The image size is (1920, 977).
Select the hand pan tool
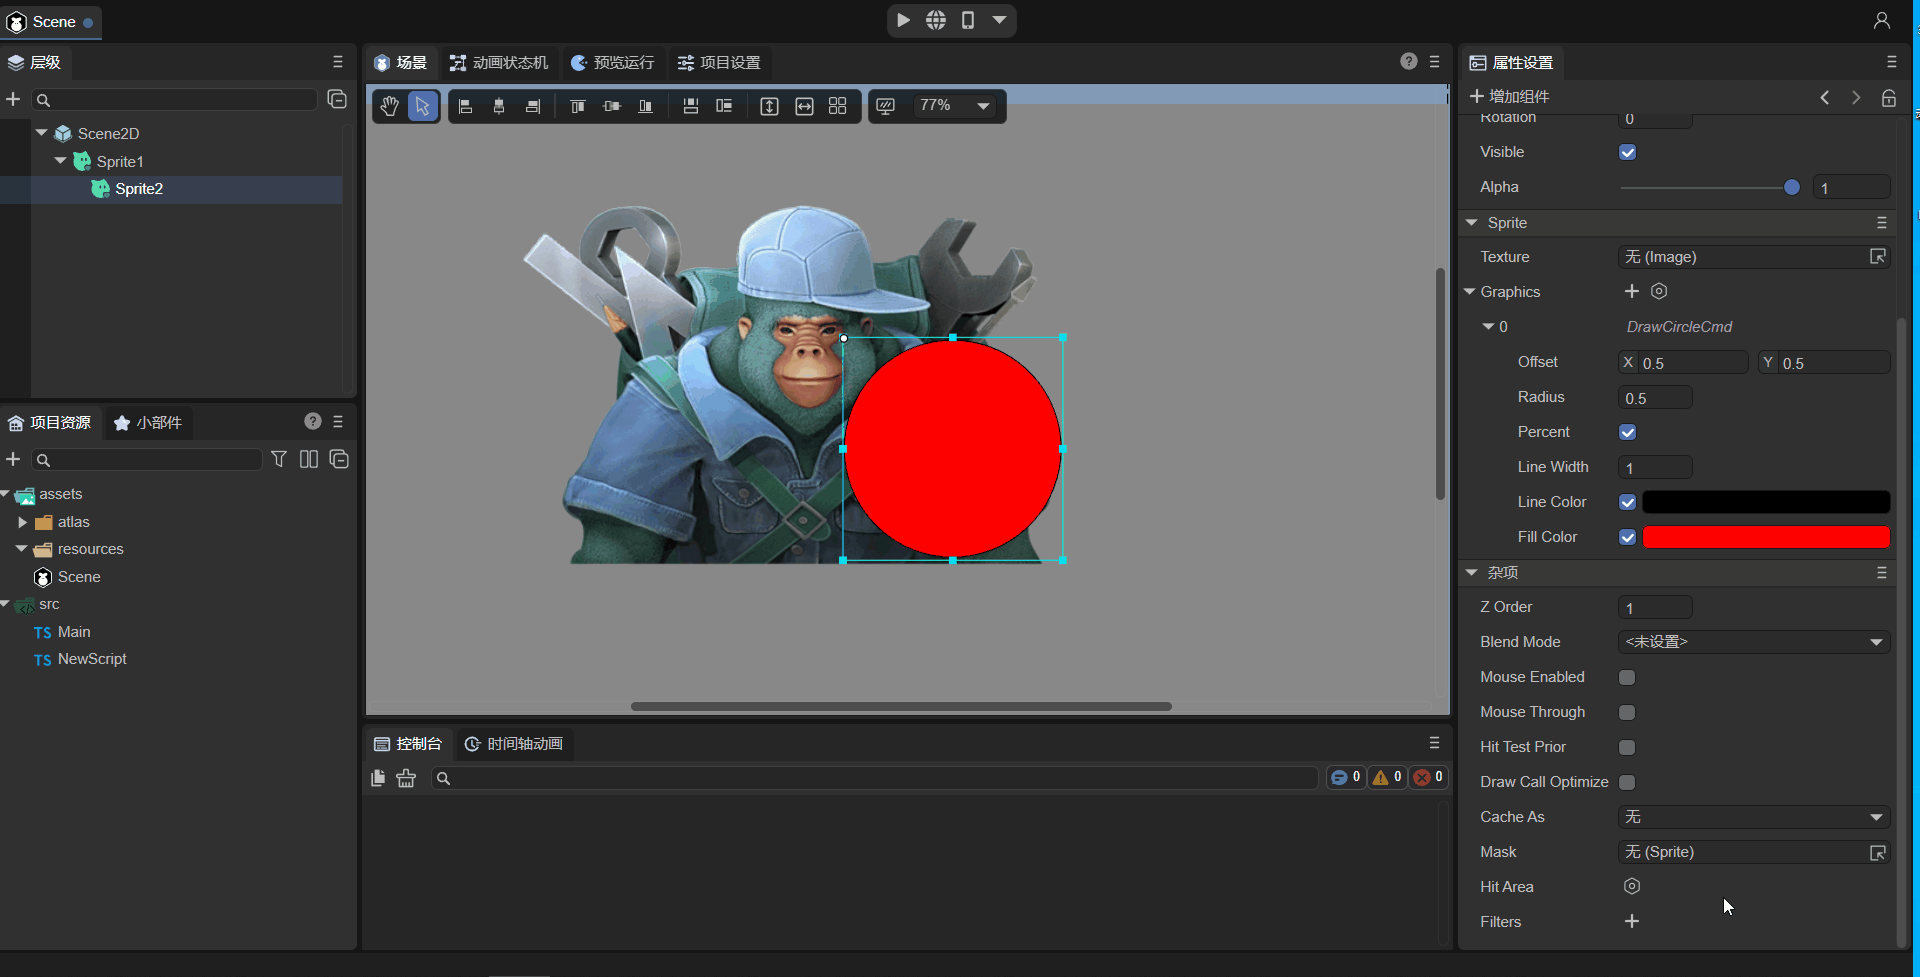[x=389, y=106]
